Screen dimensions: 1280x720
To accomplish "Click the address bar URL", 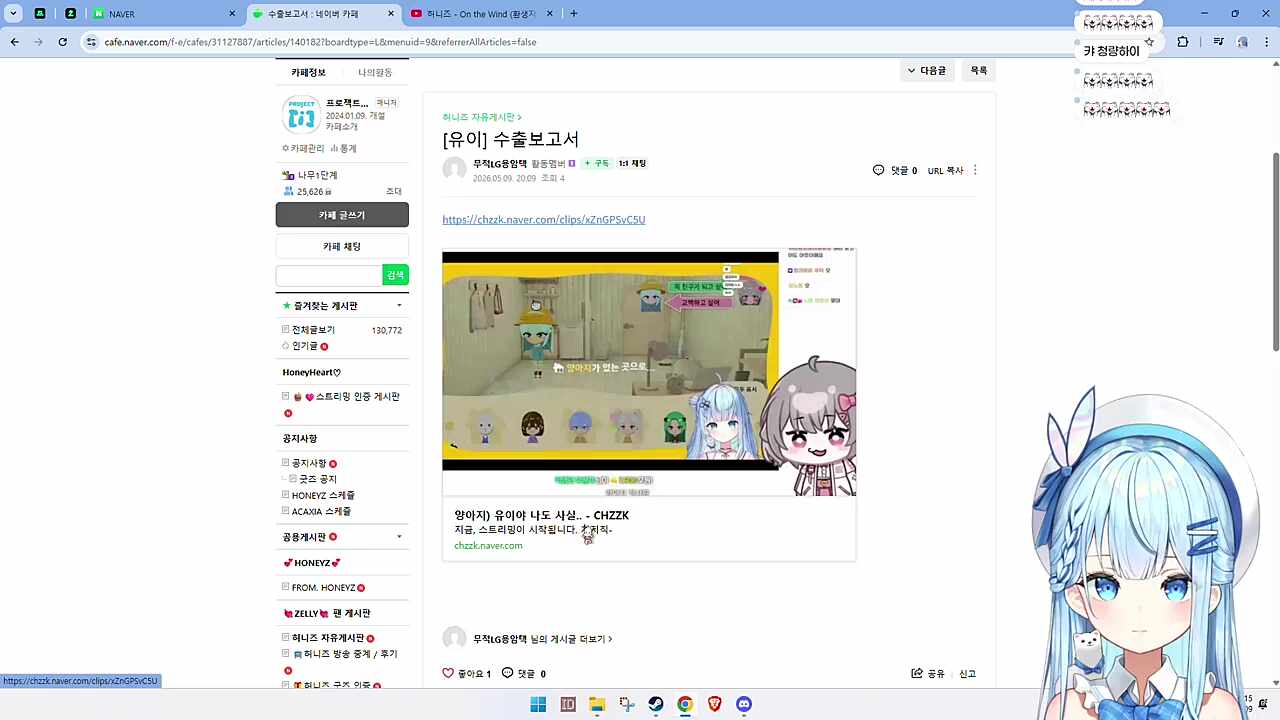I will [x=320, y=42].
